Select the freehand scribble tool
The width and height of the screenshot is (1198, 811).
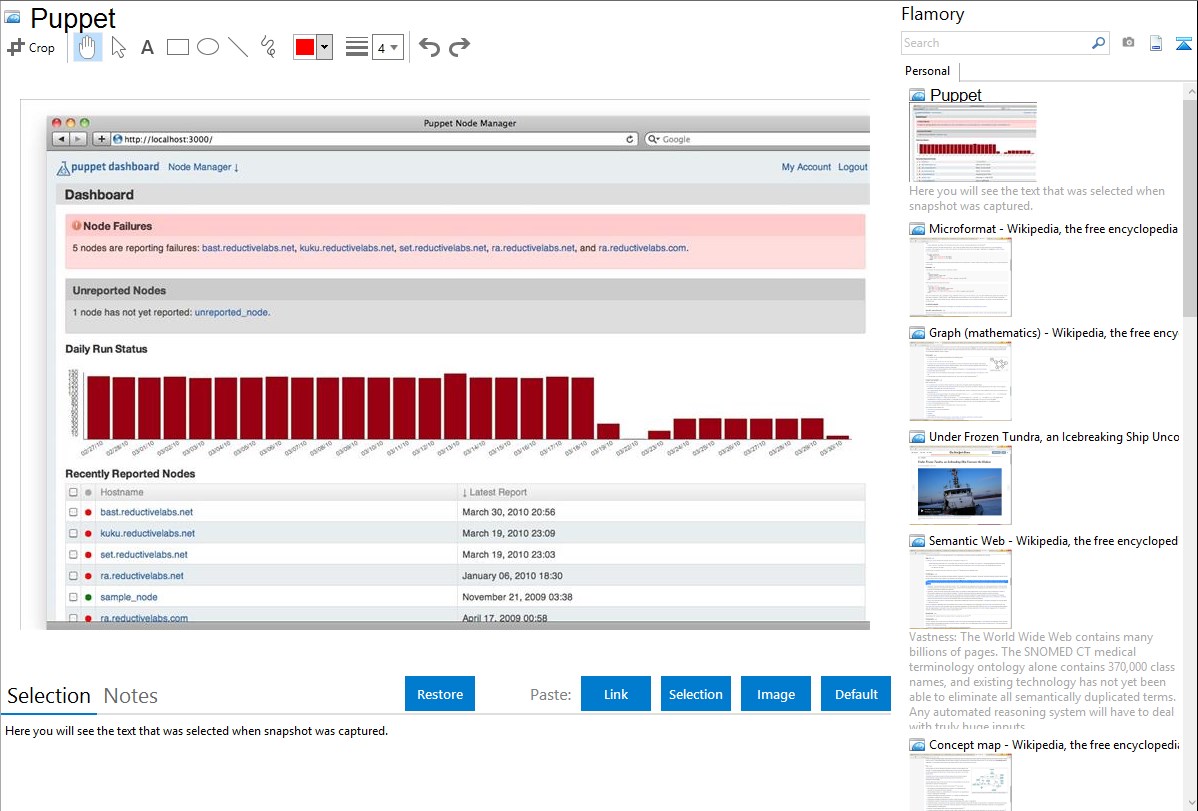point(268,47)
